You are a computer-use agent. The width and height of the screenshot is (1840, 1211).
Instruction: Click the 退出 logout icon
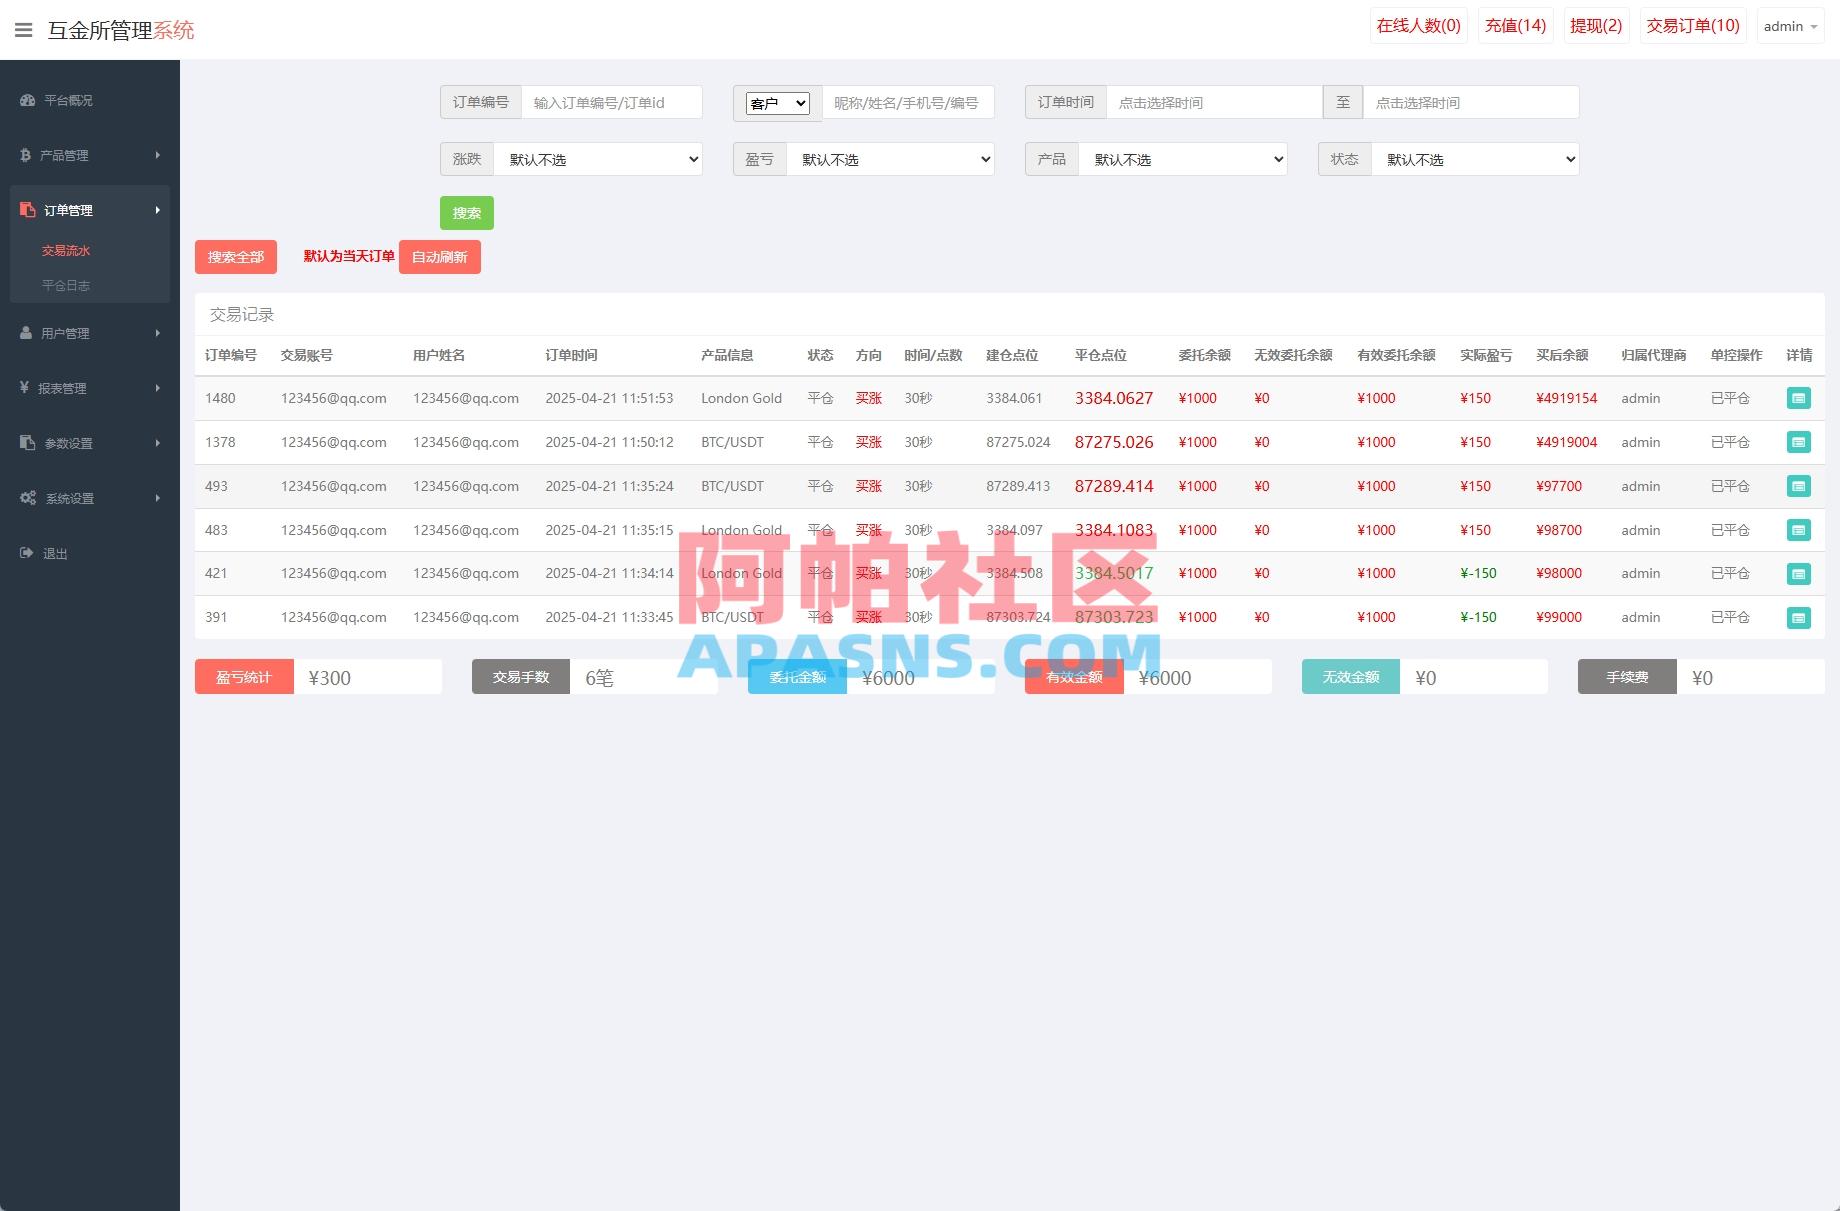[25, 553]
